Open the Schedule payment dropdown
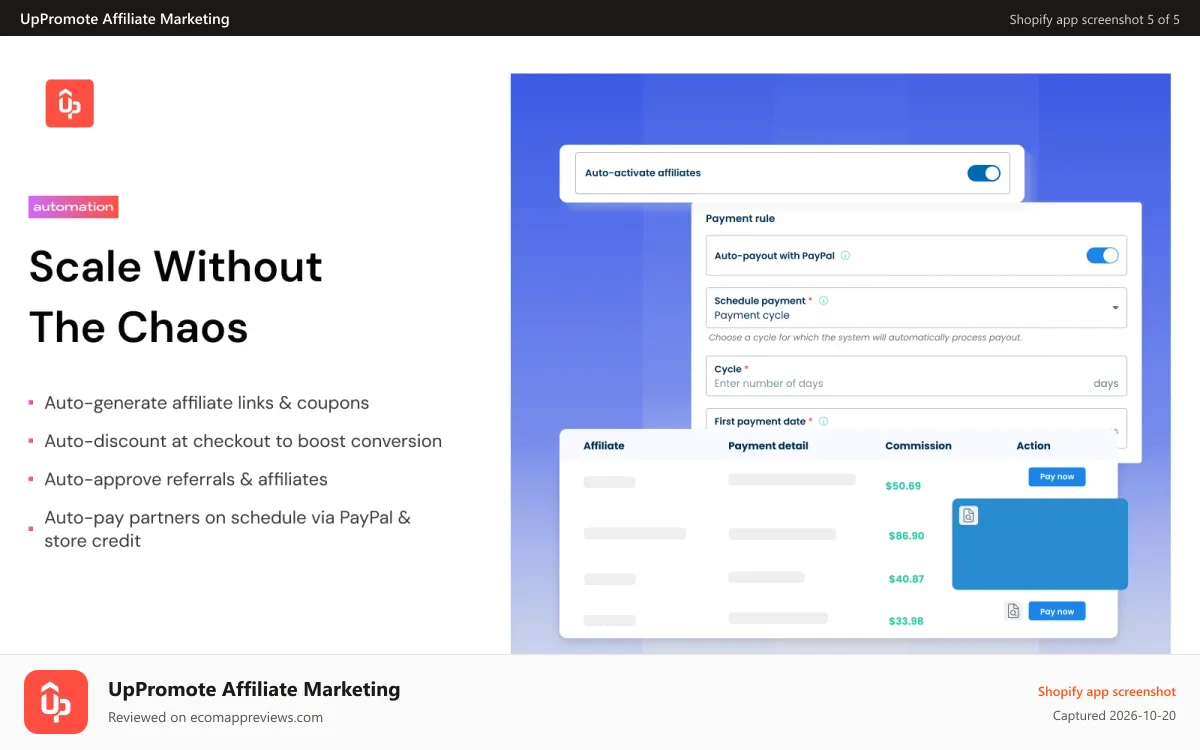This screenshot has width=1200, height=750. pyautogui.click(x=916, y=308)
